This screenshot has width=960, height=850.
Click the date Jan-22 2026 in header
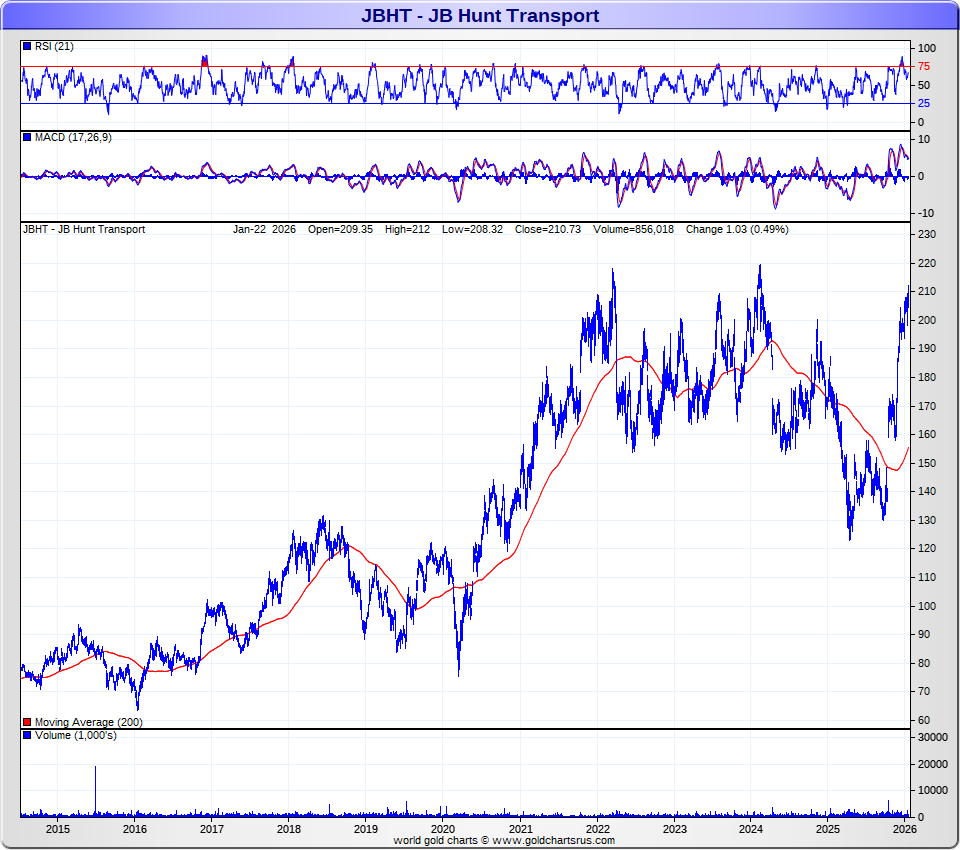pyautogui.click(x=264, y=229)
